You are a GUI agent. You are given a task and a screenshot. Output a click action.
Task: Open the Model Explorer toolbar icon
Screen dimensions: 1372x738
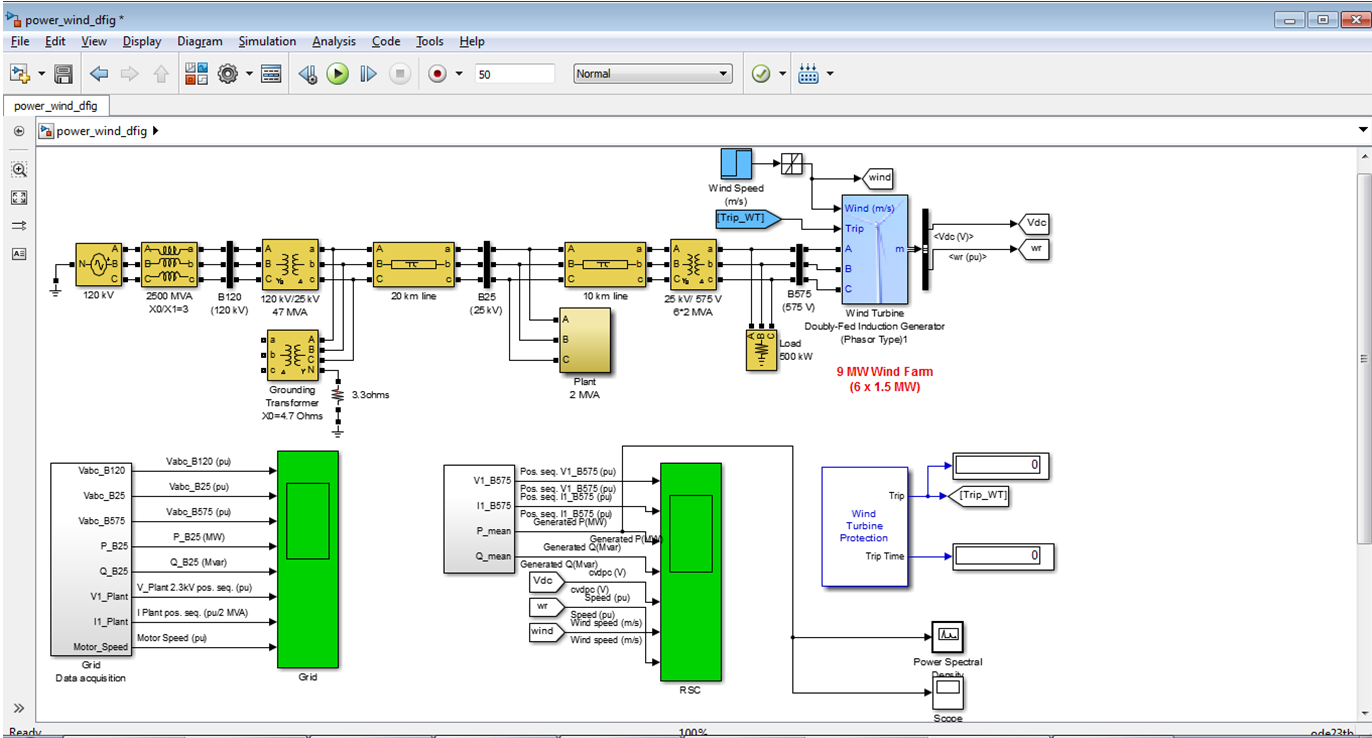coord(271,74)
